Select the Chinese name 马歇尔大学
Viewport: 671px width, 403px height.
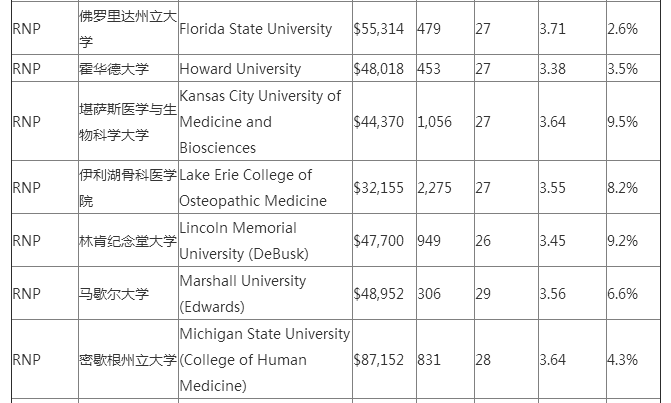tap(113, 294)
